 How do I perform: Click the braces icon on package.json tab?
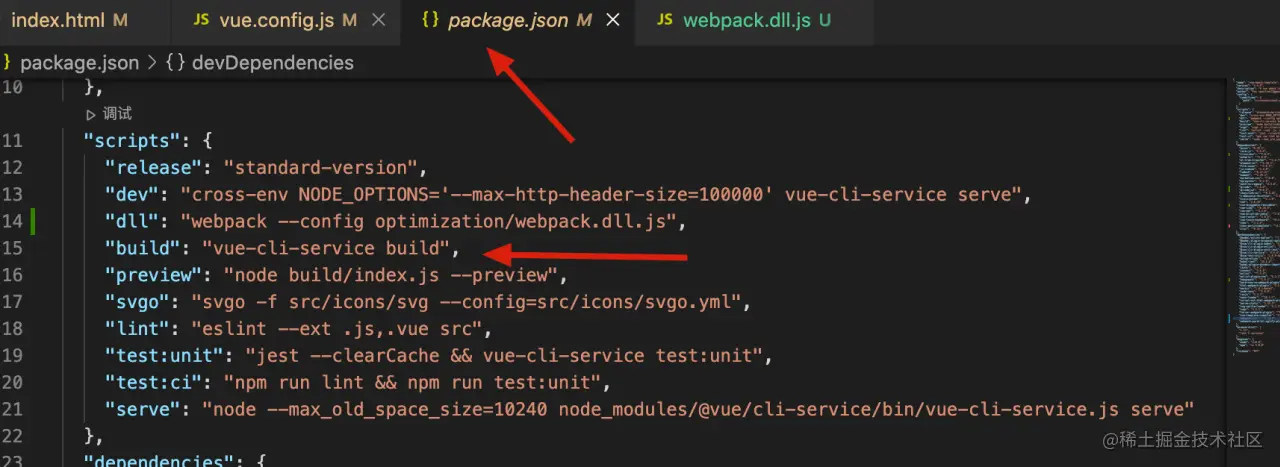tap(430, 20)
